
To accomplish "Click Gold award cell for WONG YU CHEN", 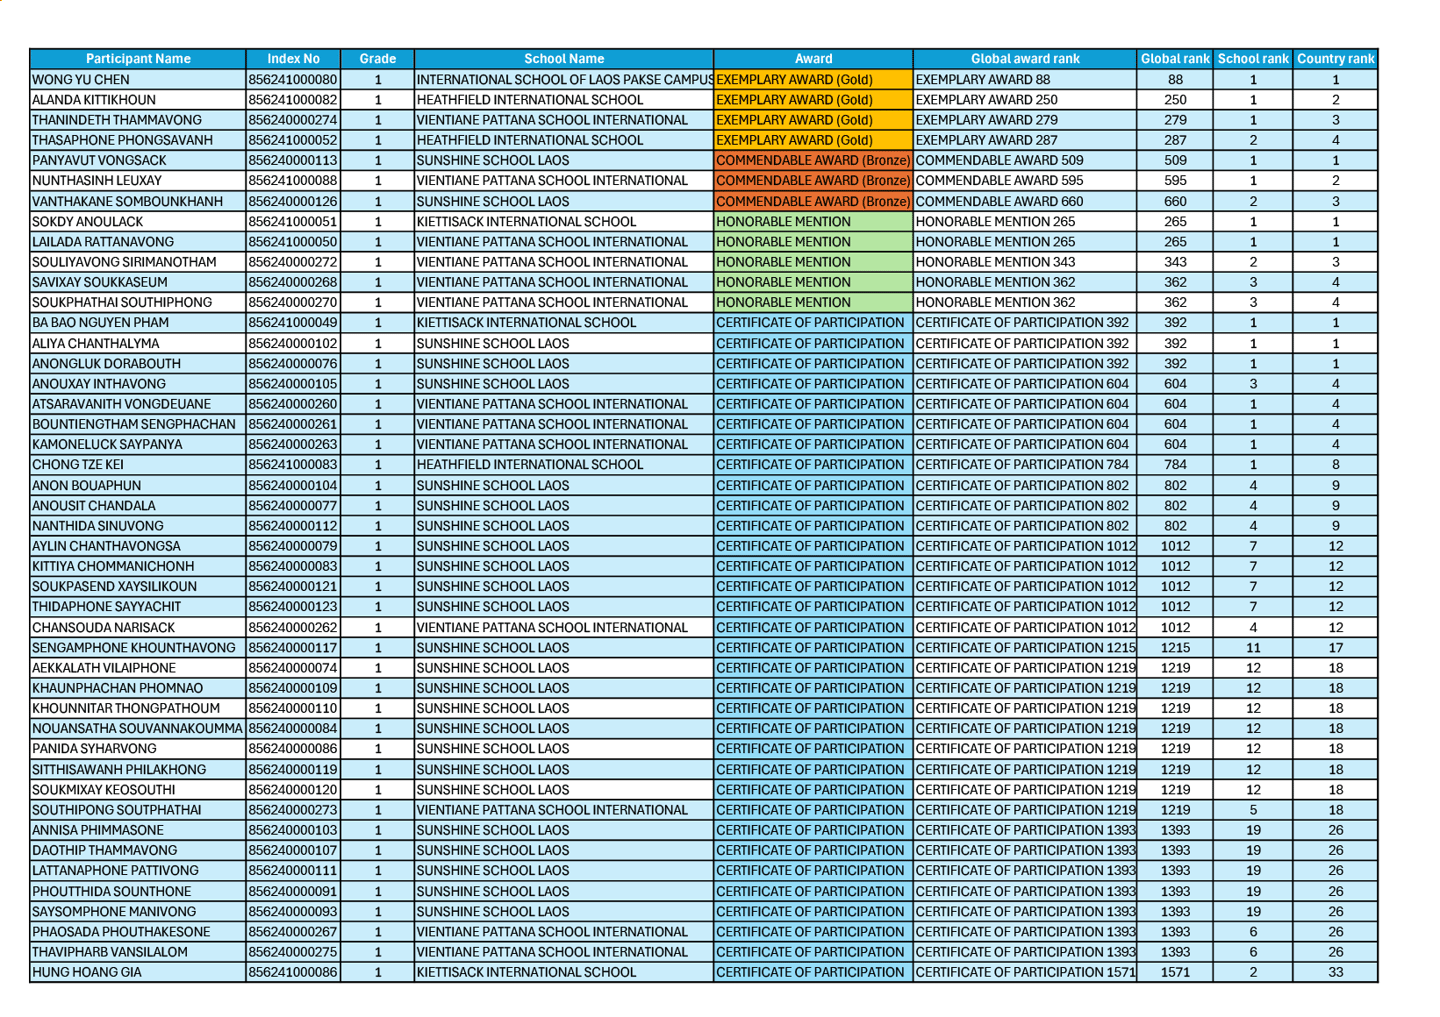I will [x=814, y=80].
